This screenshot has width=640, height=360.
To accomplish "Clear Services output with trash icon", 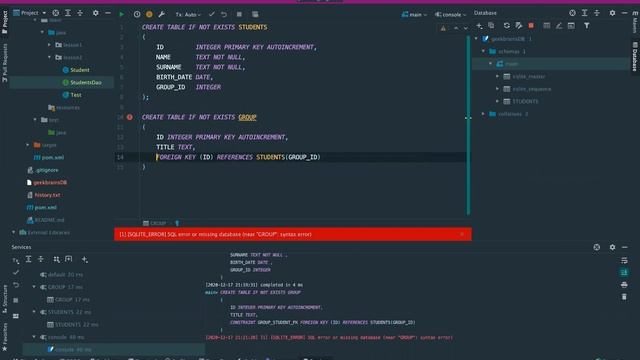I will click(x=624, y=297).
